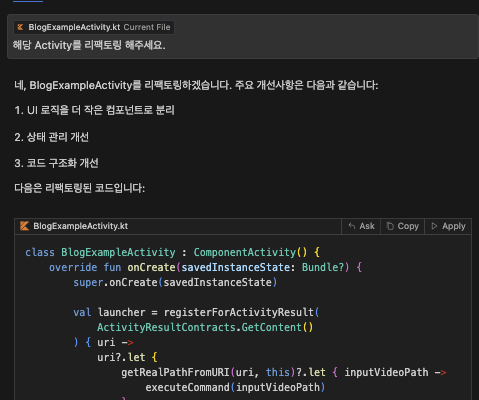Click code line "executeCommand(inputVideoPath)"
This screenshot has width=479, height=400.
[x=235, y=387]
